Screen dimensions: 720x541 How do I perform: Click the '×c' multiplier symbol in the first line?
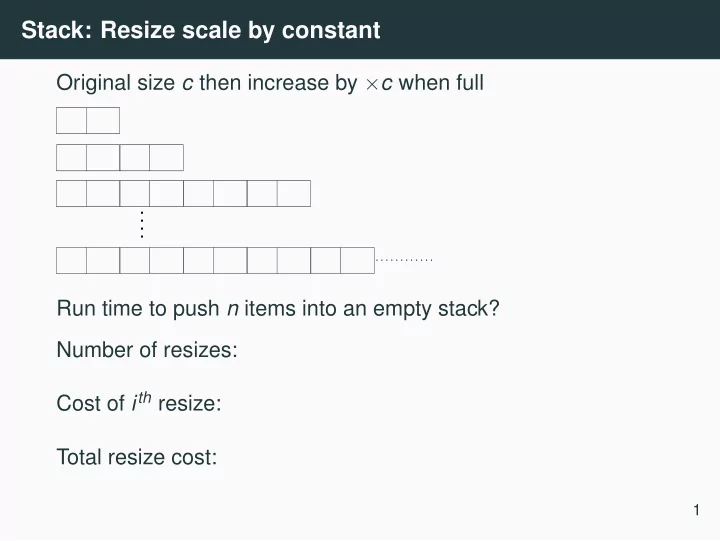(x=379, y=84)
